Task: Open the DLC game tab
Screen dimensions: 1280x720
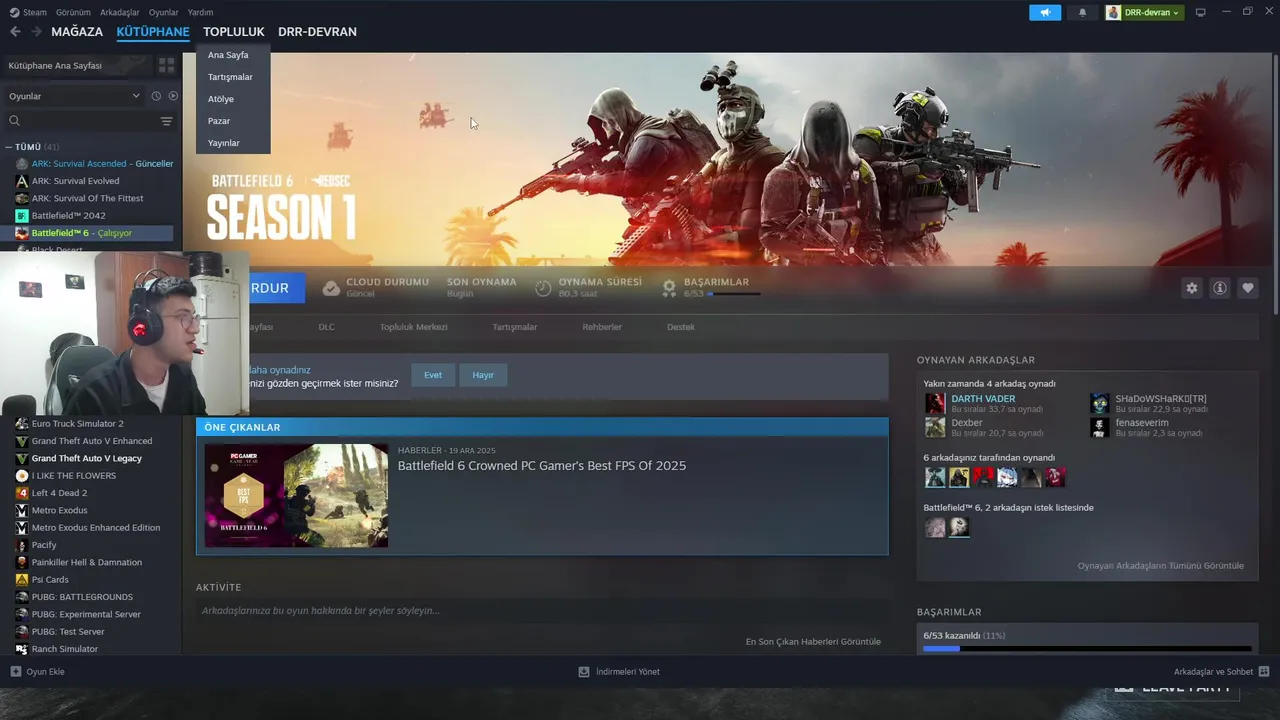Action: pyautogui.click(x=326, y=327)
